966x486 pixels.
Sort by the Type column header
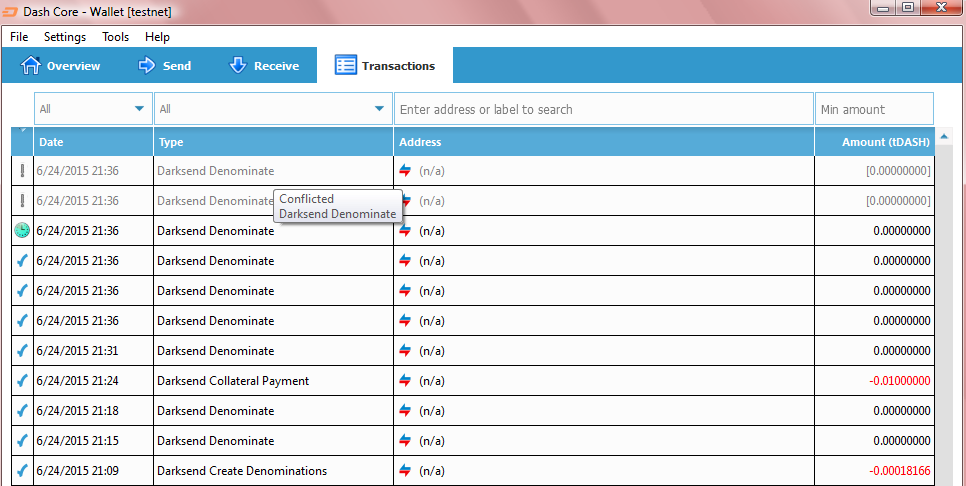[x=274, y=142]
